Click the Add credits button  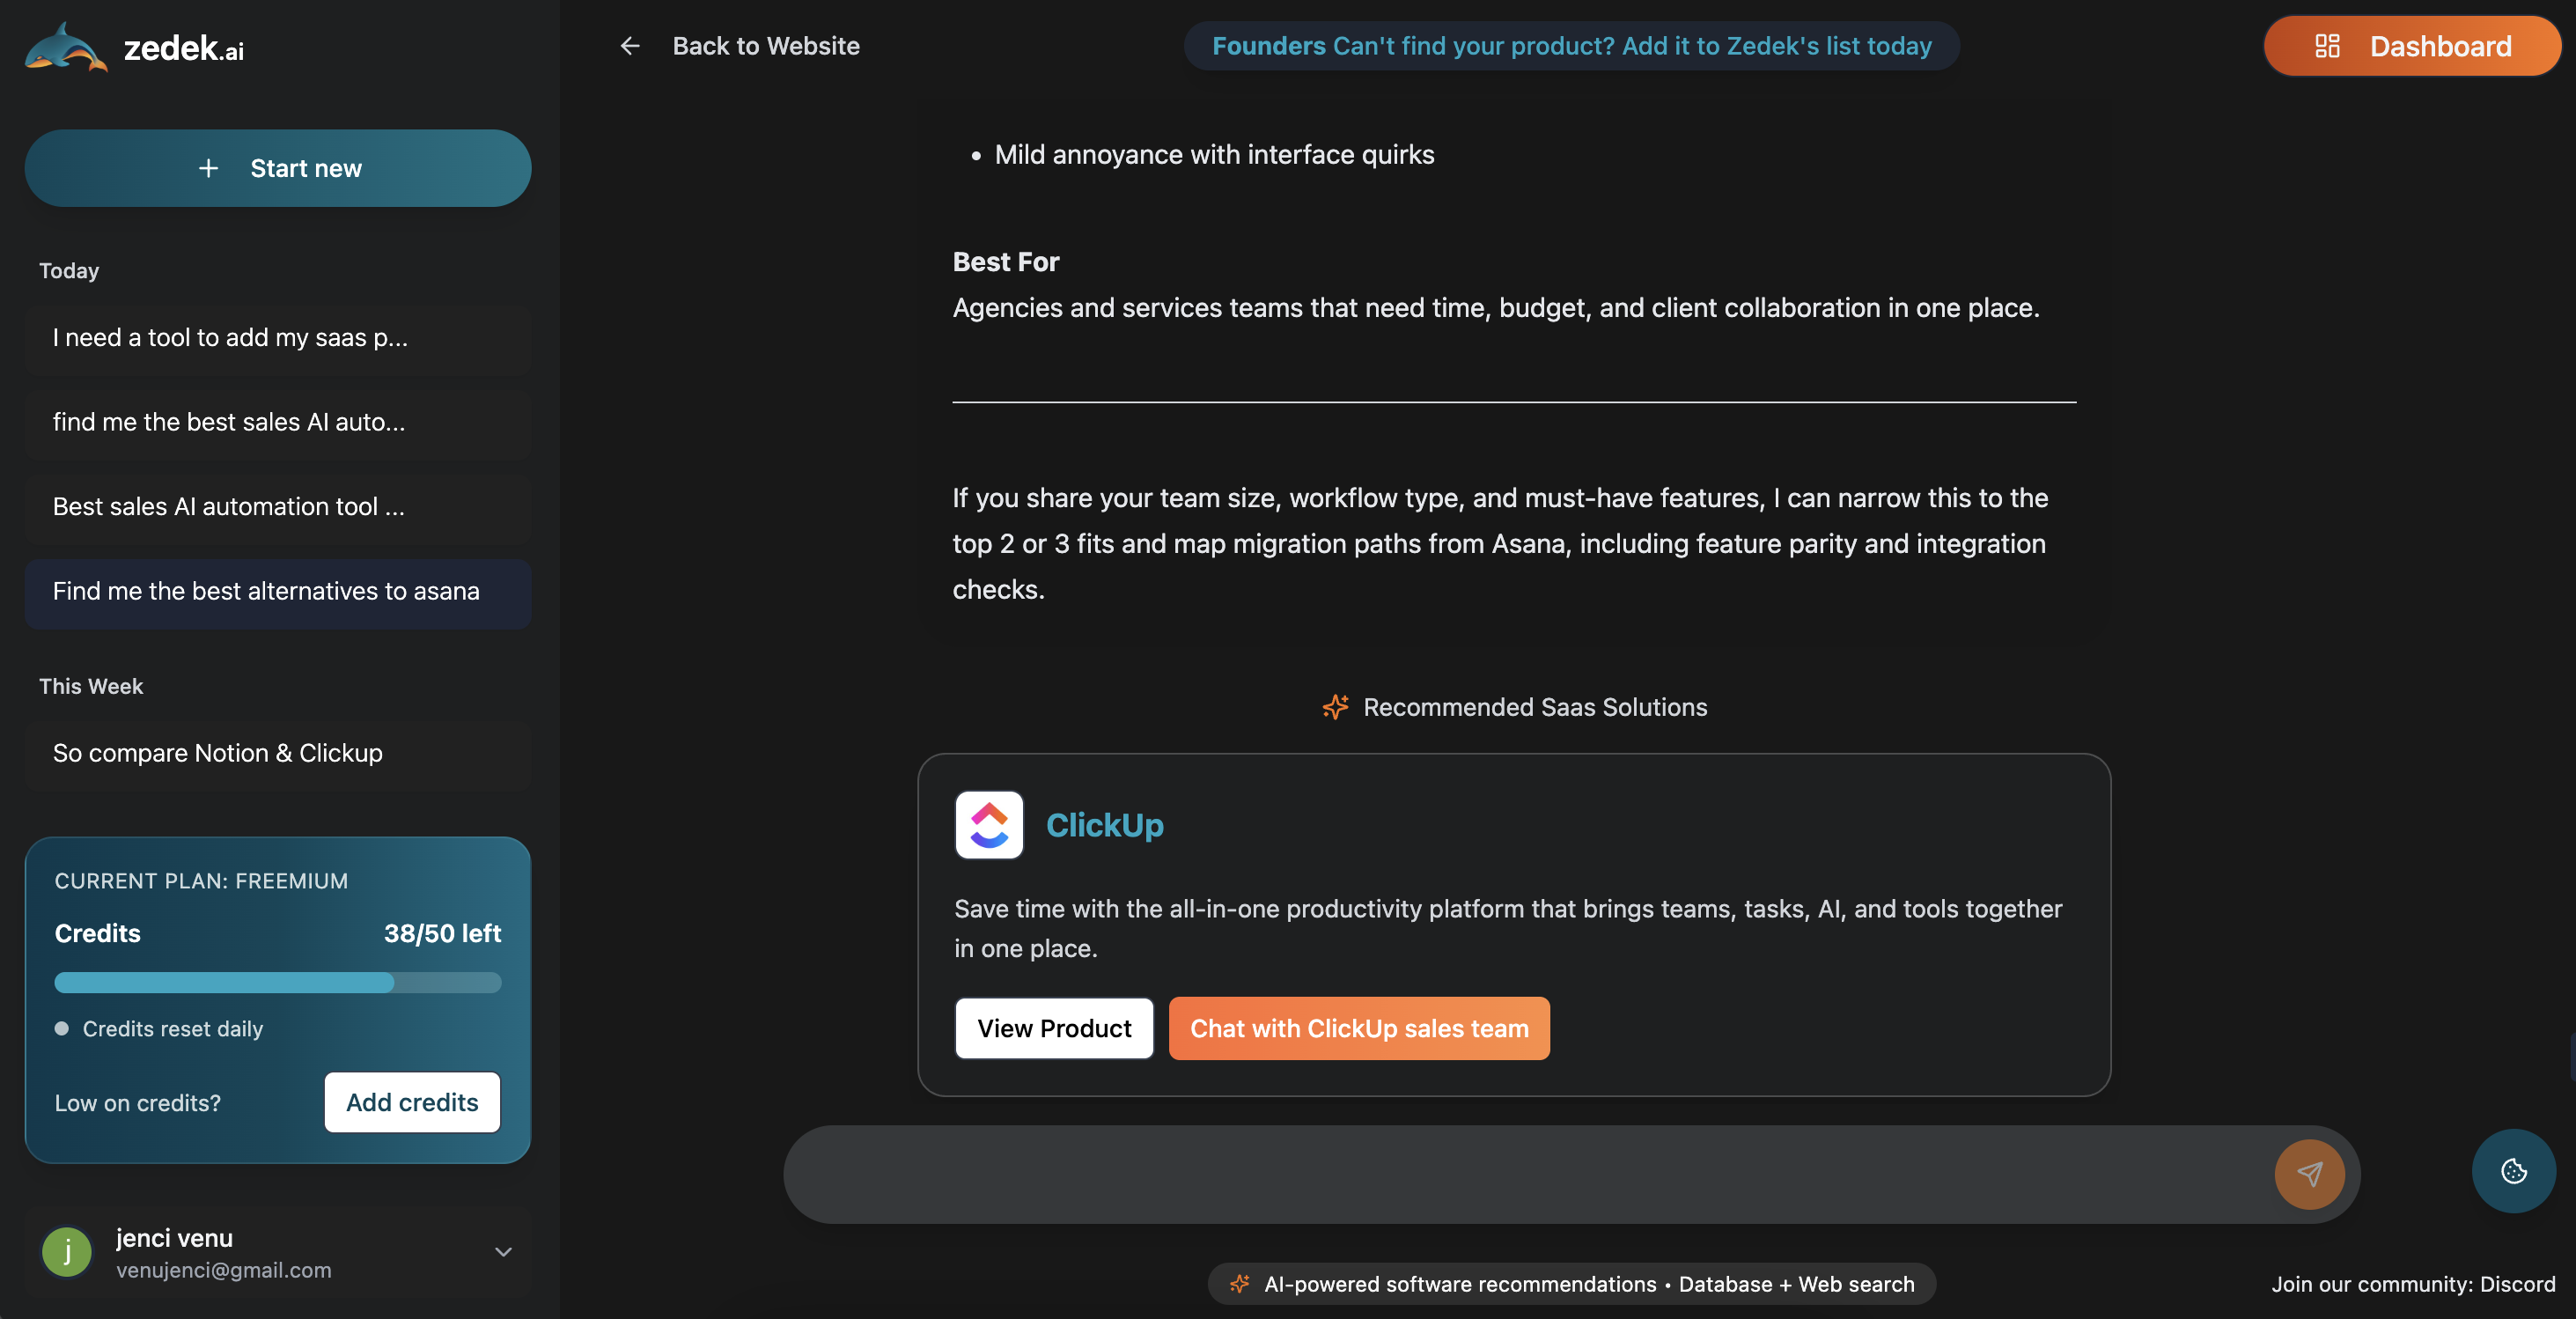(x=412, y=1102)
